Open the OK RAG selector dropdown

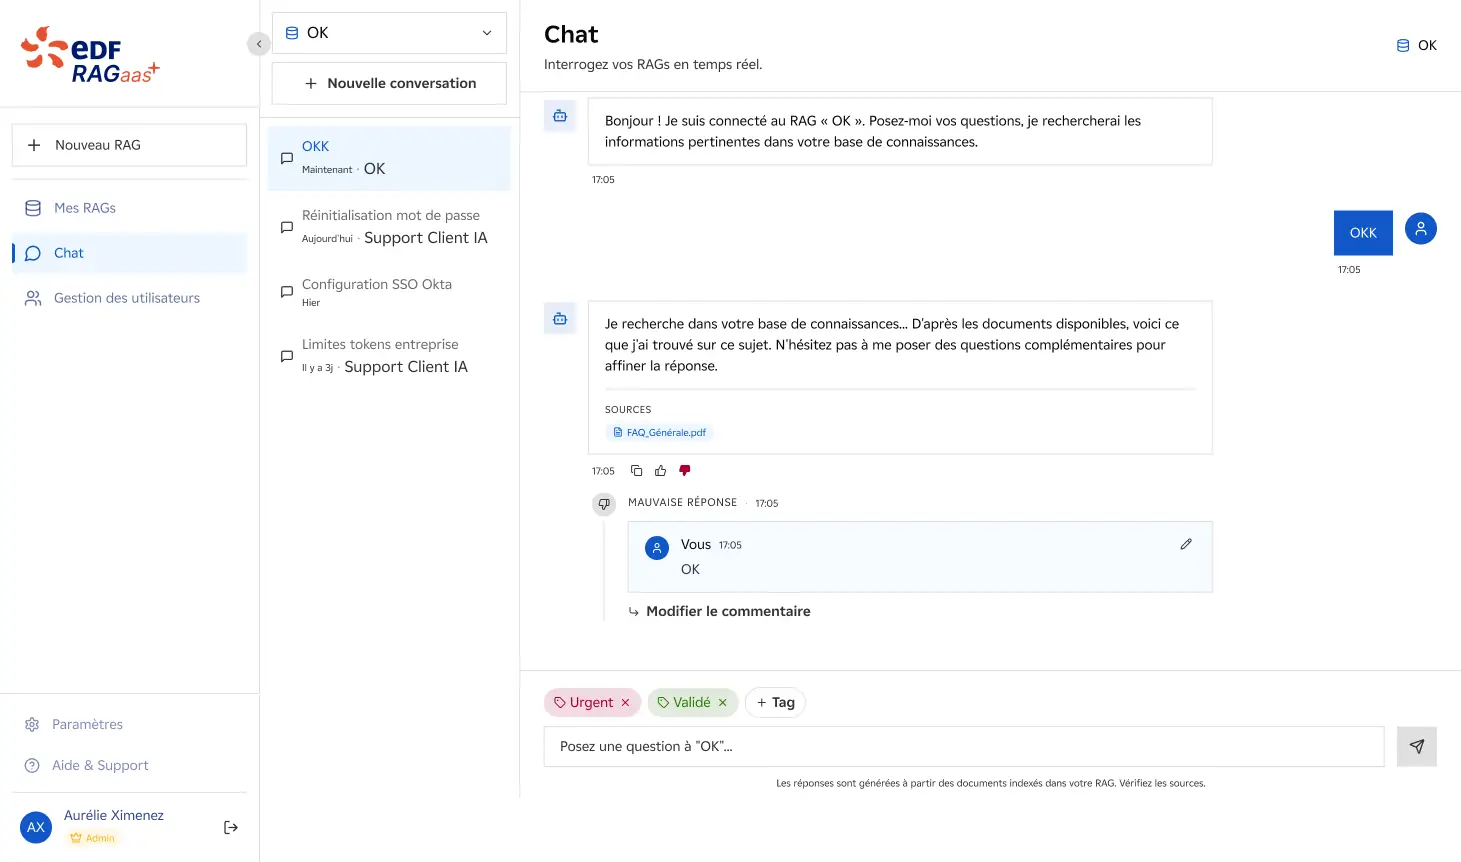(389, 33)
